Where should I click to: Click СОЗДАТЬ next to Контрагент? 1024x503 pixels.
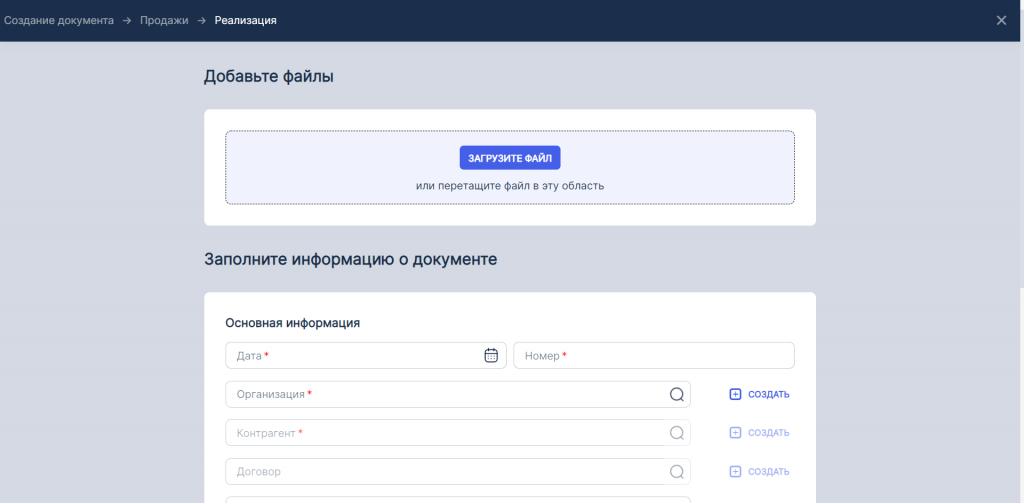[x=769, y=433]
